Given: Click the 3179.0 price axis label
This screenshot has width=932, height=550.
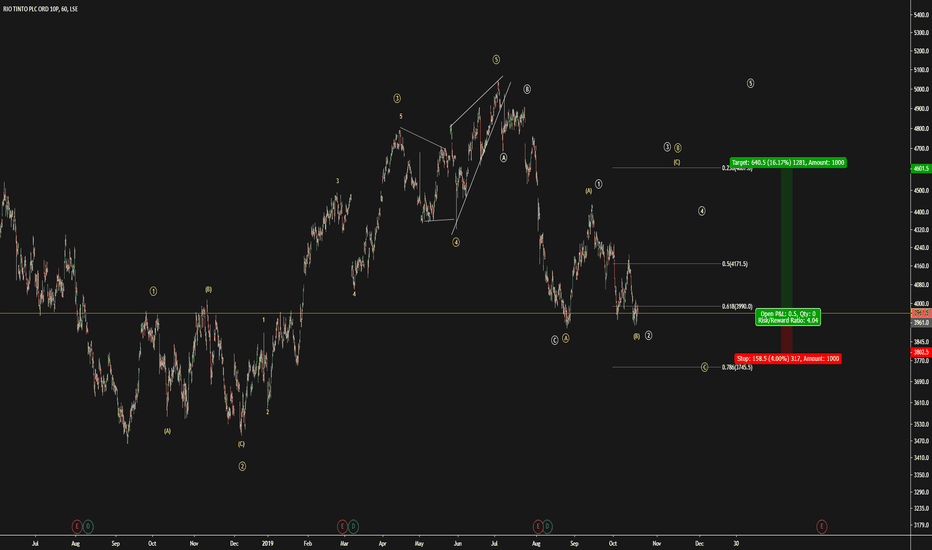Looking at the screenshot, I should point(921,525).
